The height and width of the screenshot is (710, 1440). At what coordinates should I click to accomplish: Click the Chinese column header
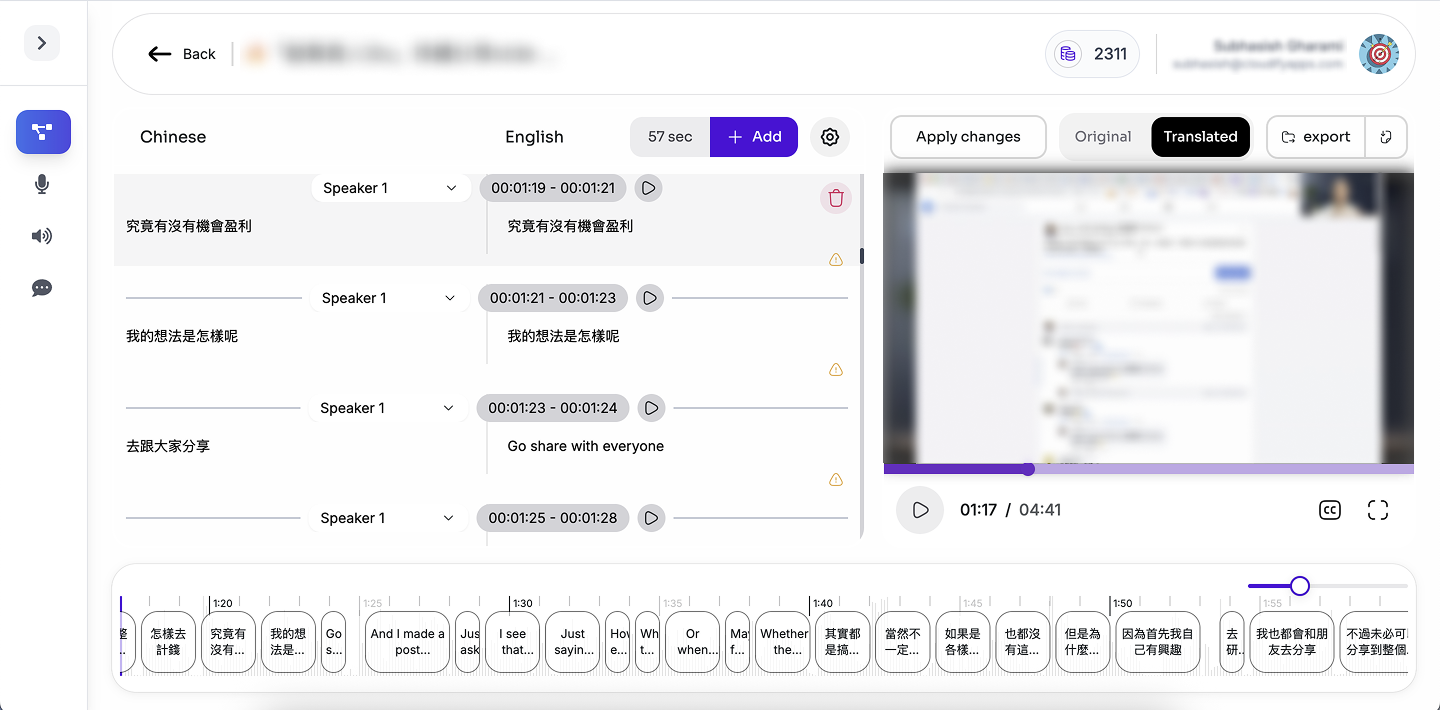point(173,137)
